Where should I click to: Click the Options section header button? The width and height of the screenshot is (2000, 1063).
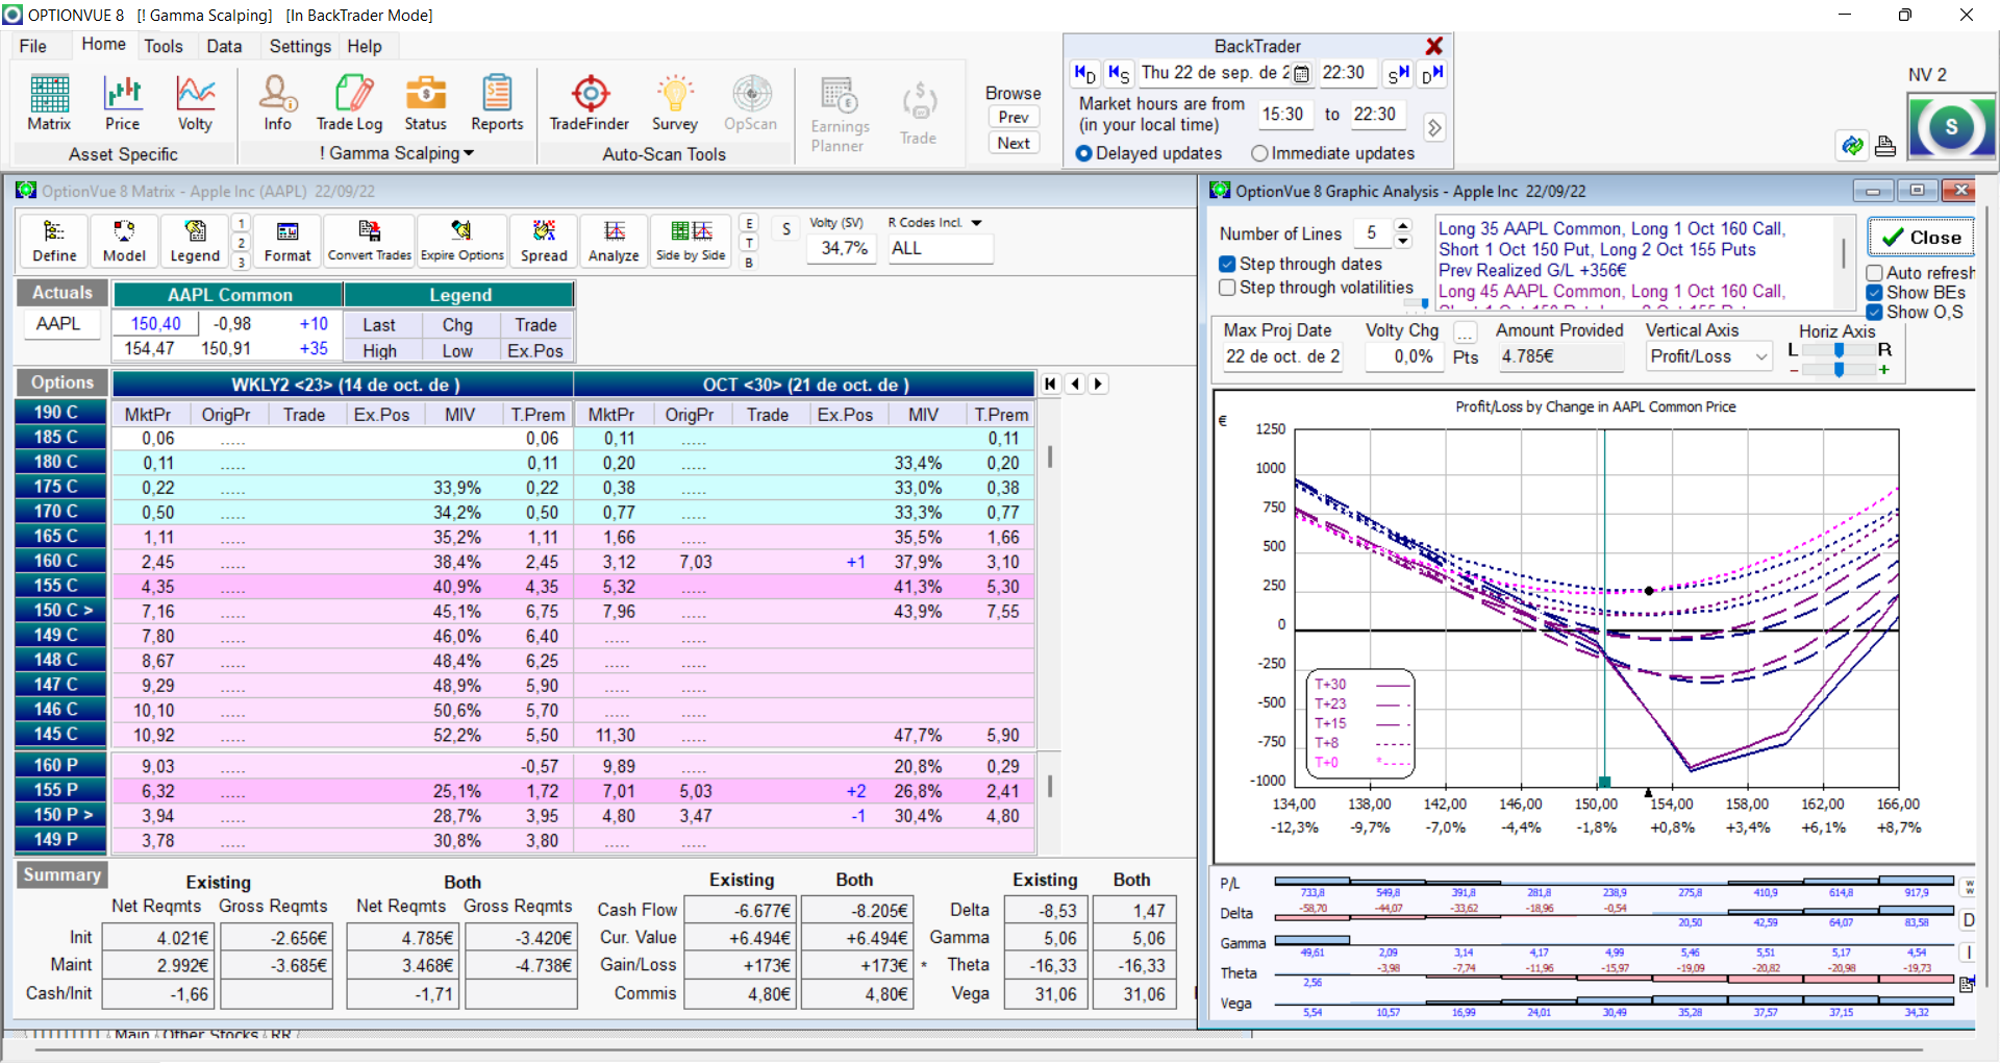pyautogui.click(x=62, y=383)
